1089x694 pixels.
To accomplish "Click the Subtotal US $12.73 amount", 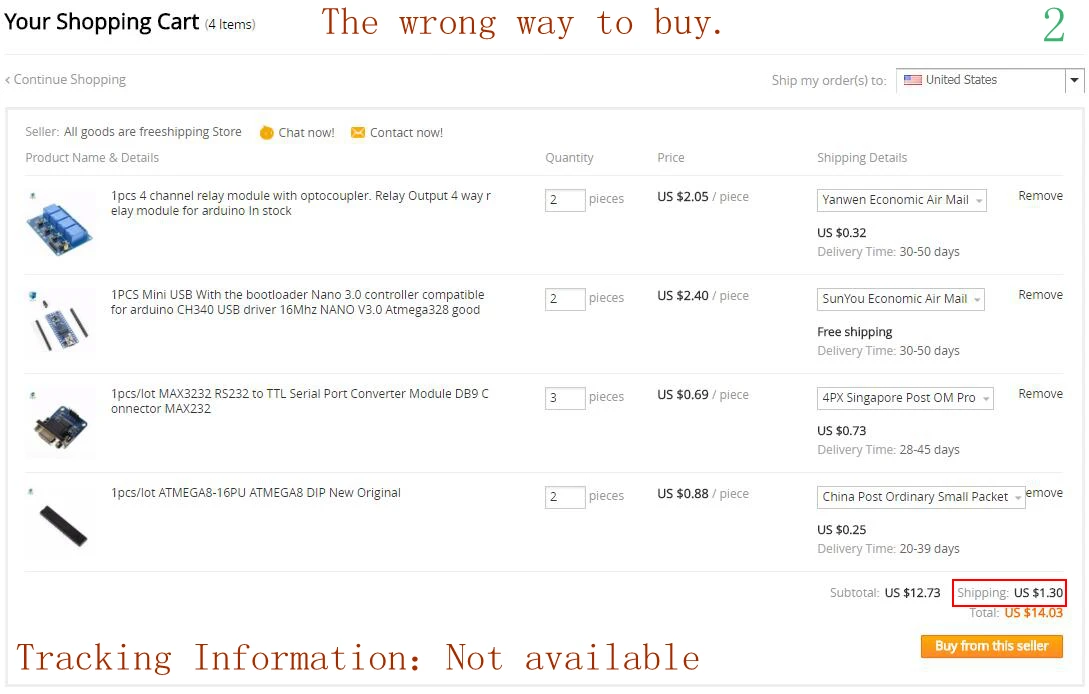I will [912, 593].
